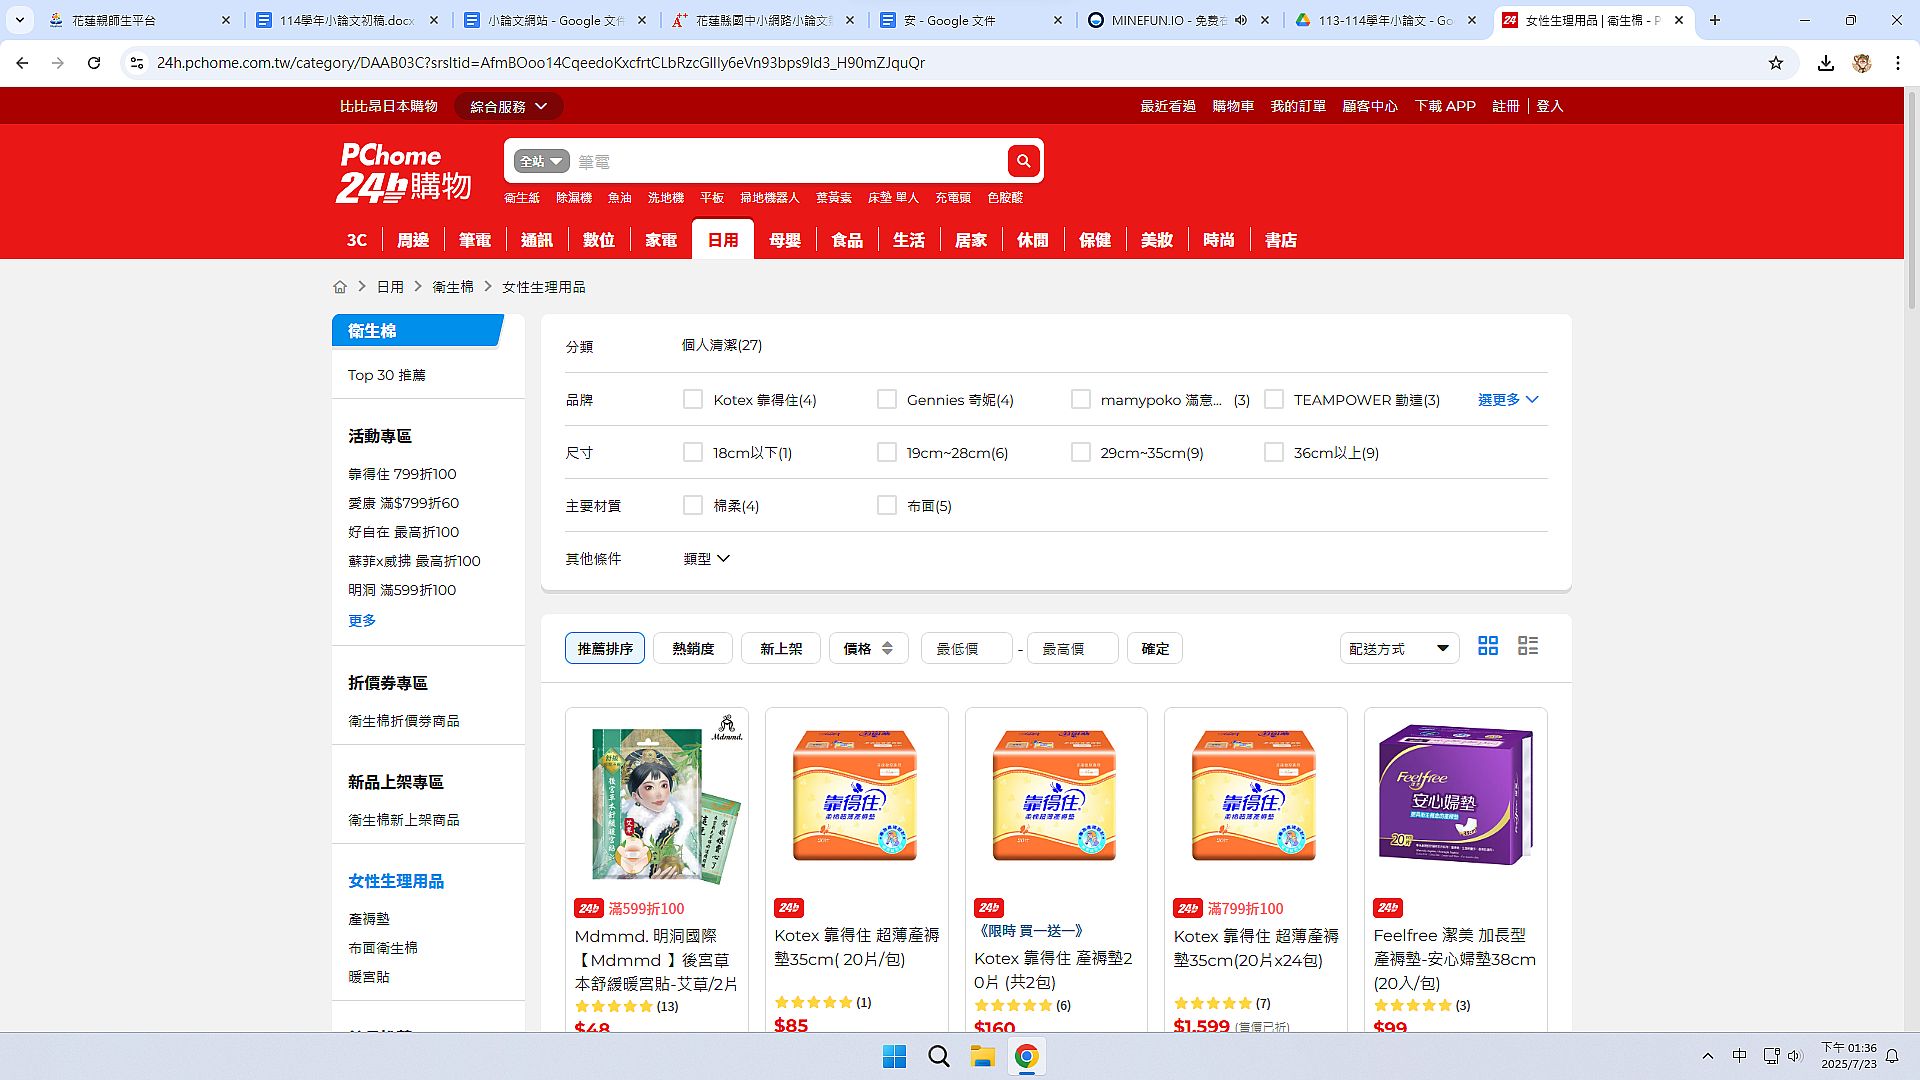Reload the page
Image resolution: width=1920 pixels, height=1080 pixels.
(x=94, y=63)
